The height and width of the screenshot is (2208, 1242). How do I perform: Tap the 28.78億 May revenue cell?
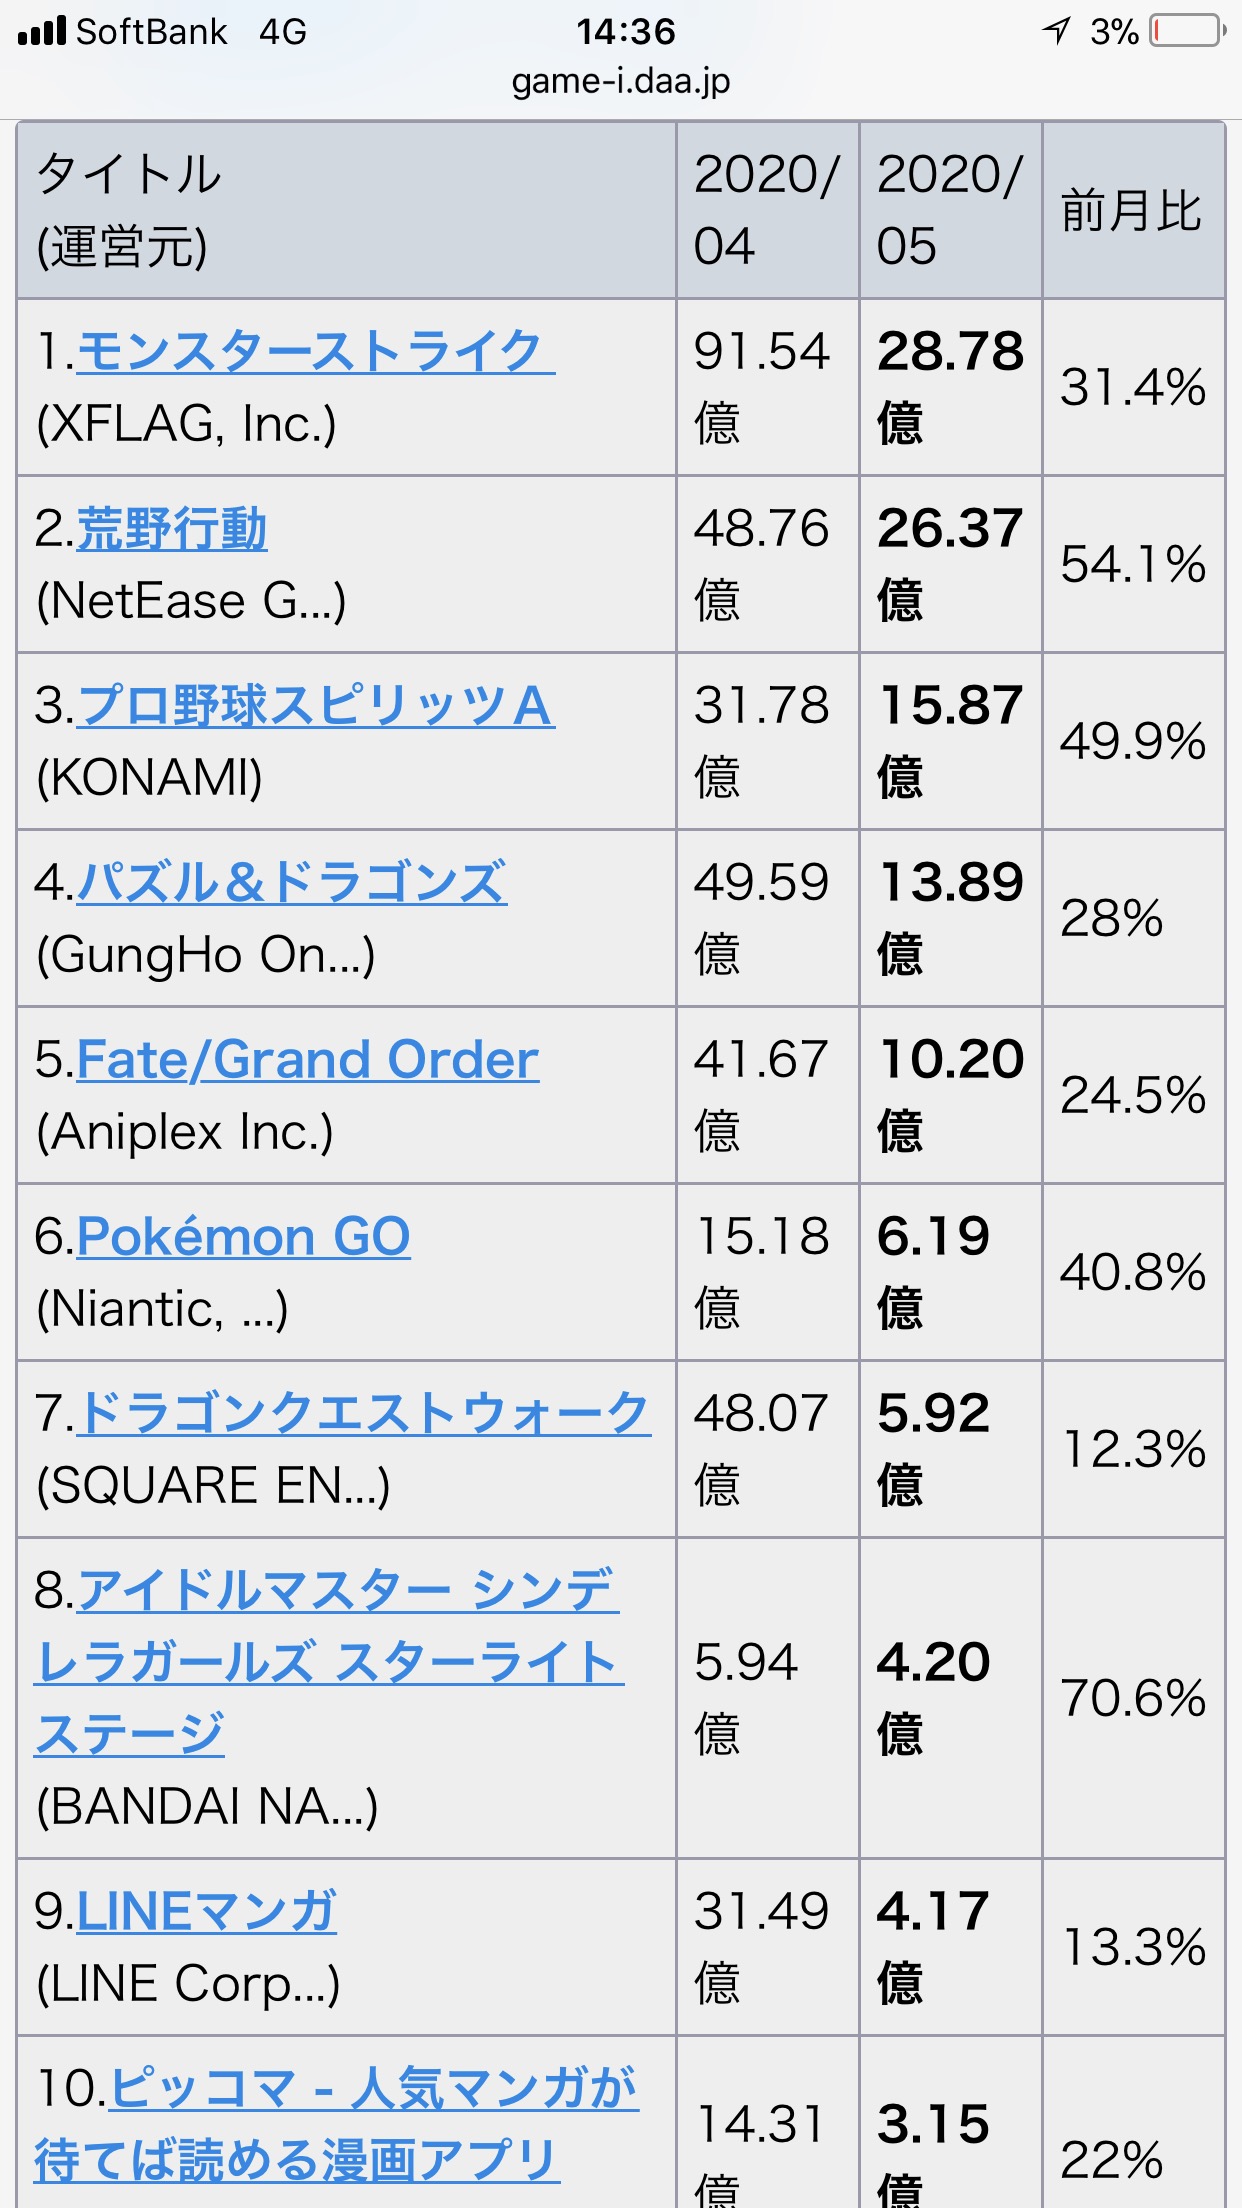pyautogui.click(x=950, y=387)
